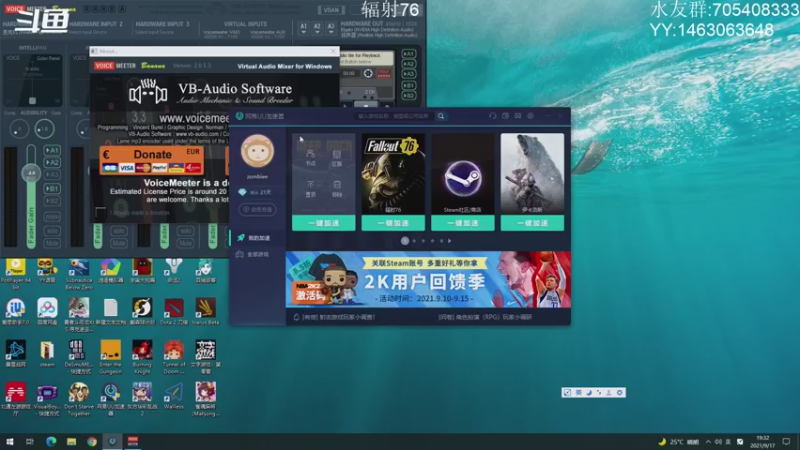This screenshot has height=450, width=800.
Task: Click green accelerate button under Deep Rock card
Action: (x=323, y=223)
